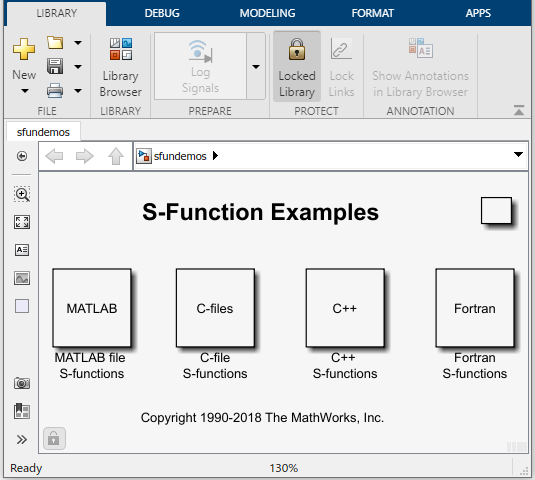Image resolution: width=535 pixels, height=480 pixels.
Task: Toggle hide/show explorer bar circle arrow icon
Action: (22, 156)
